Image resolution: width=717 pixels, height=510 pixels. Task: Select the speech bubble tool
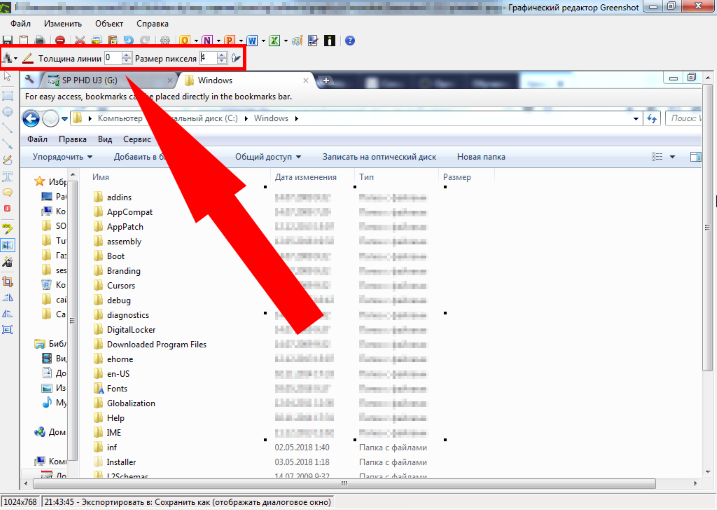[8, 192]
